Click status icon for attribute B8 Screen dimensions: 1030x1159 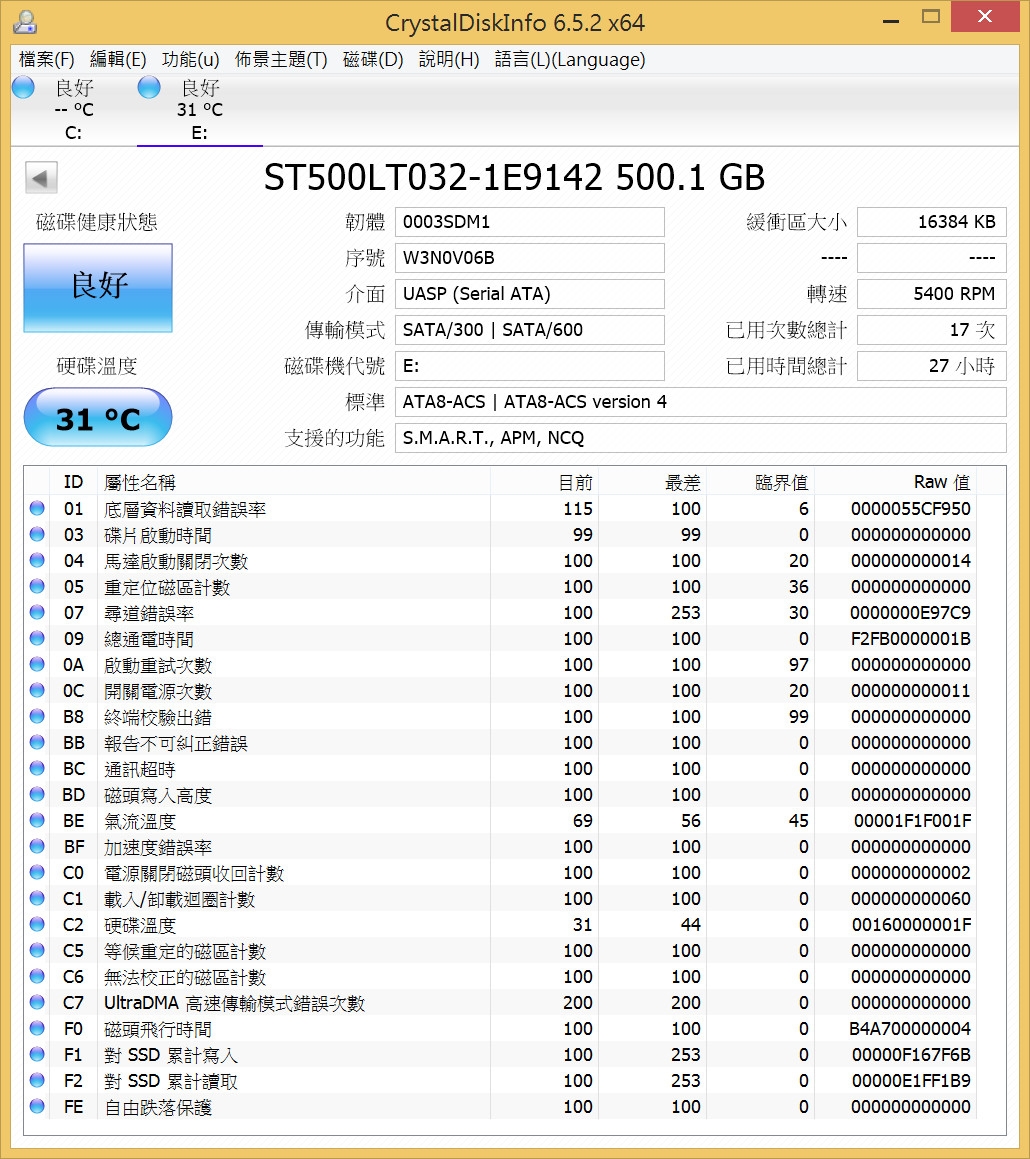(37, 716)
